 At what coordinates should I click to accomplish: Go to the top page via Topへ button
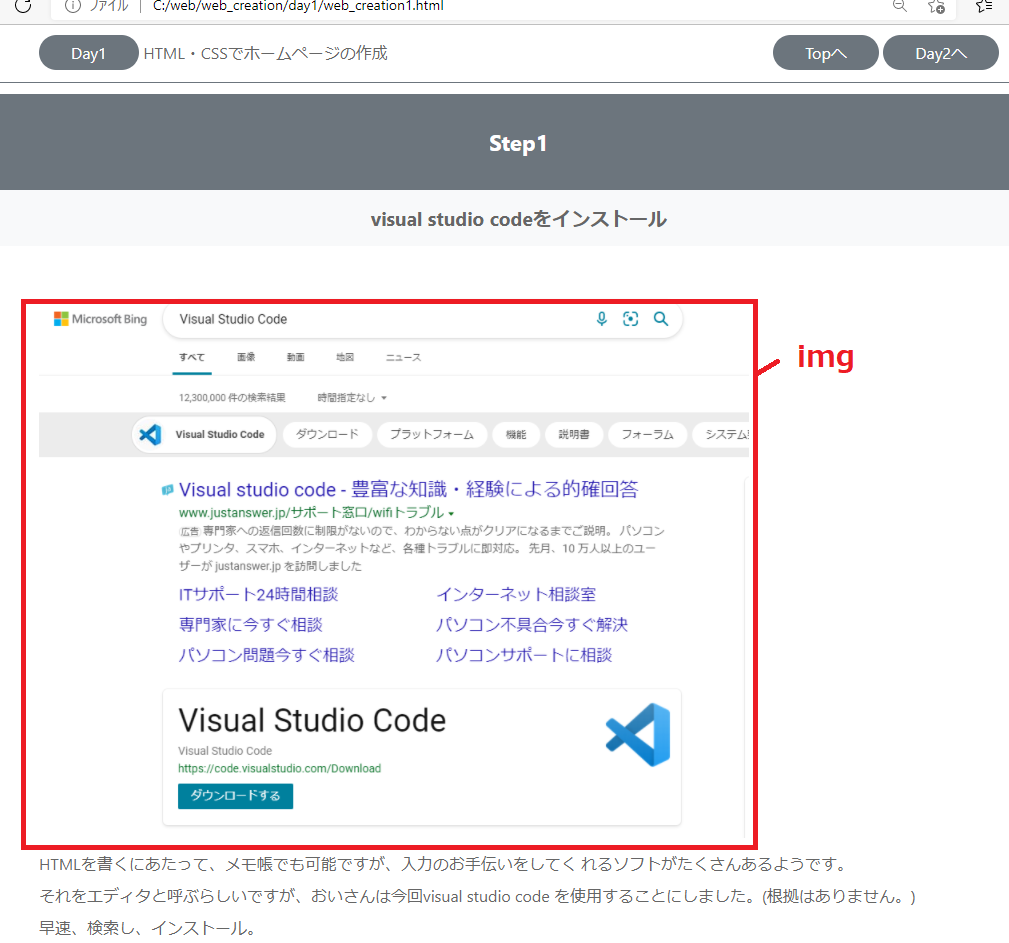pos(826,53)
